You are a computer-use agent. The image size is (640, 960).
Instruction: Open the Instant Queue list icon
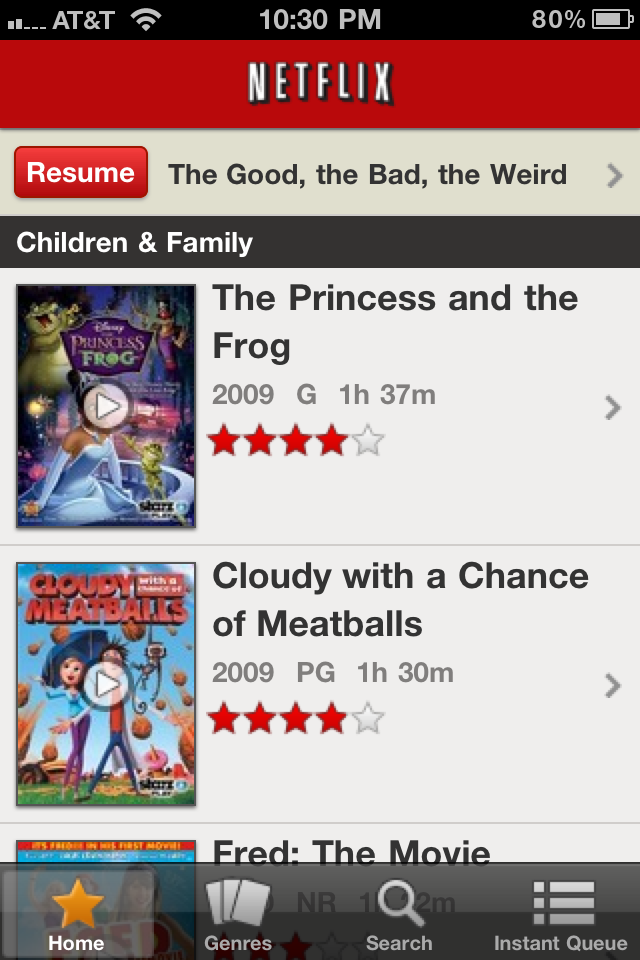click(x=562, y=904)
